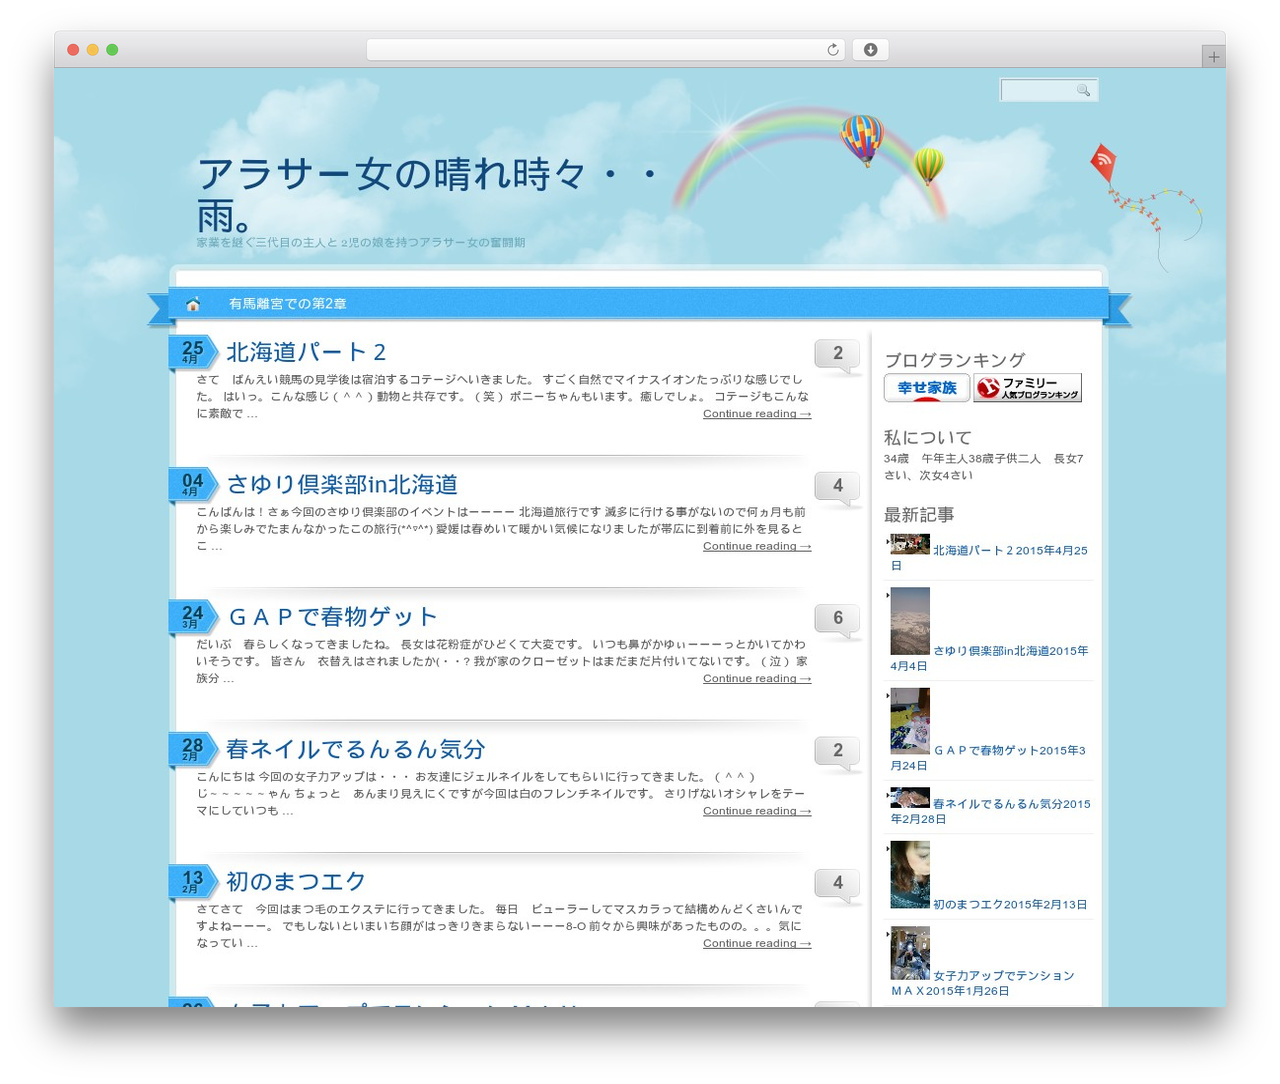The width and height of the screenshot is (1280, 1084).
Task: Open sidebar thumbnail for 初のまつエク
Action: 910,875
